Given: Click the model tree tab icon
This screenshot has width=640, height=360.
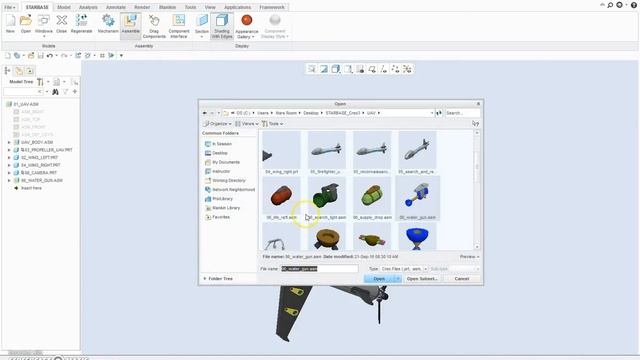Looking at the screenshot, I should (7, 71).
